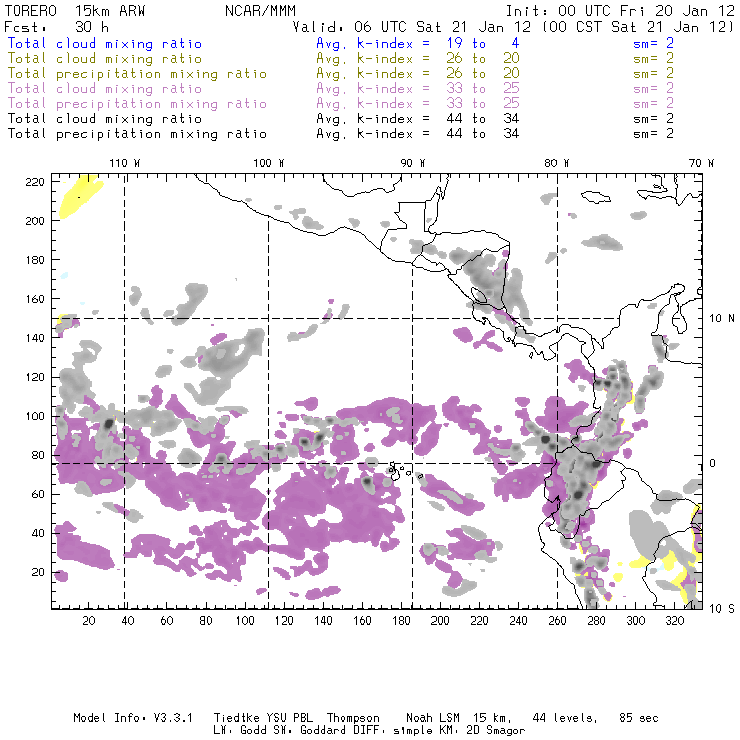Image resolution: width=740 pixels, height=740 pixels.
Task: Select the x-axis tick label '300'
Action: (635, 621)
